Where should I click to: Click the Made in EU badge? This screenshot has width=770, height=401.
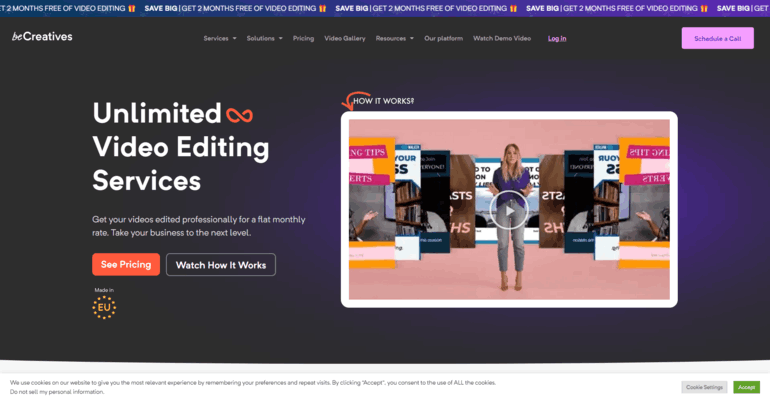pyautogui.click(x=104, y=304)
